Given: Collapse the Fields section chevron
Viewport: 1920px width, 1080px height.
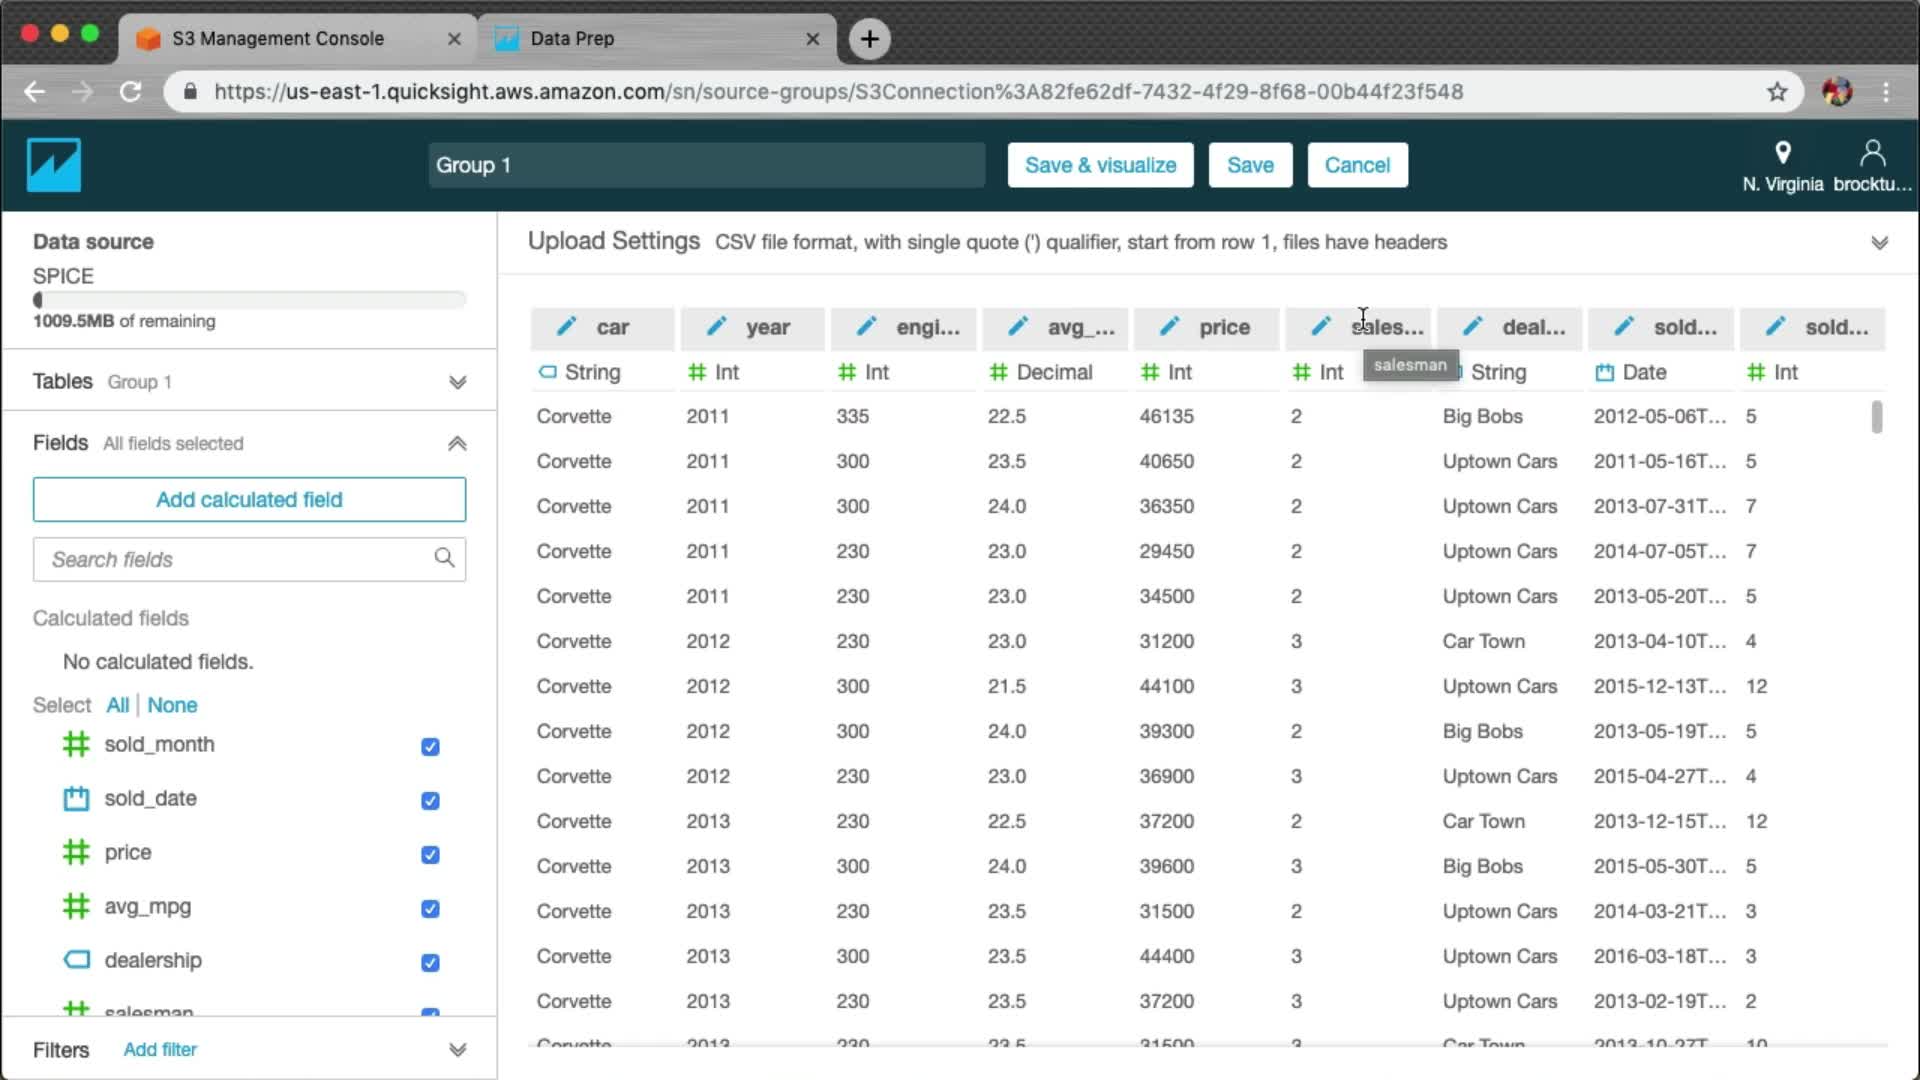Looking at the screenshot, I should [x=457, y=443].
